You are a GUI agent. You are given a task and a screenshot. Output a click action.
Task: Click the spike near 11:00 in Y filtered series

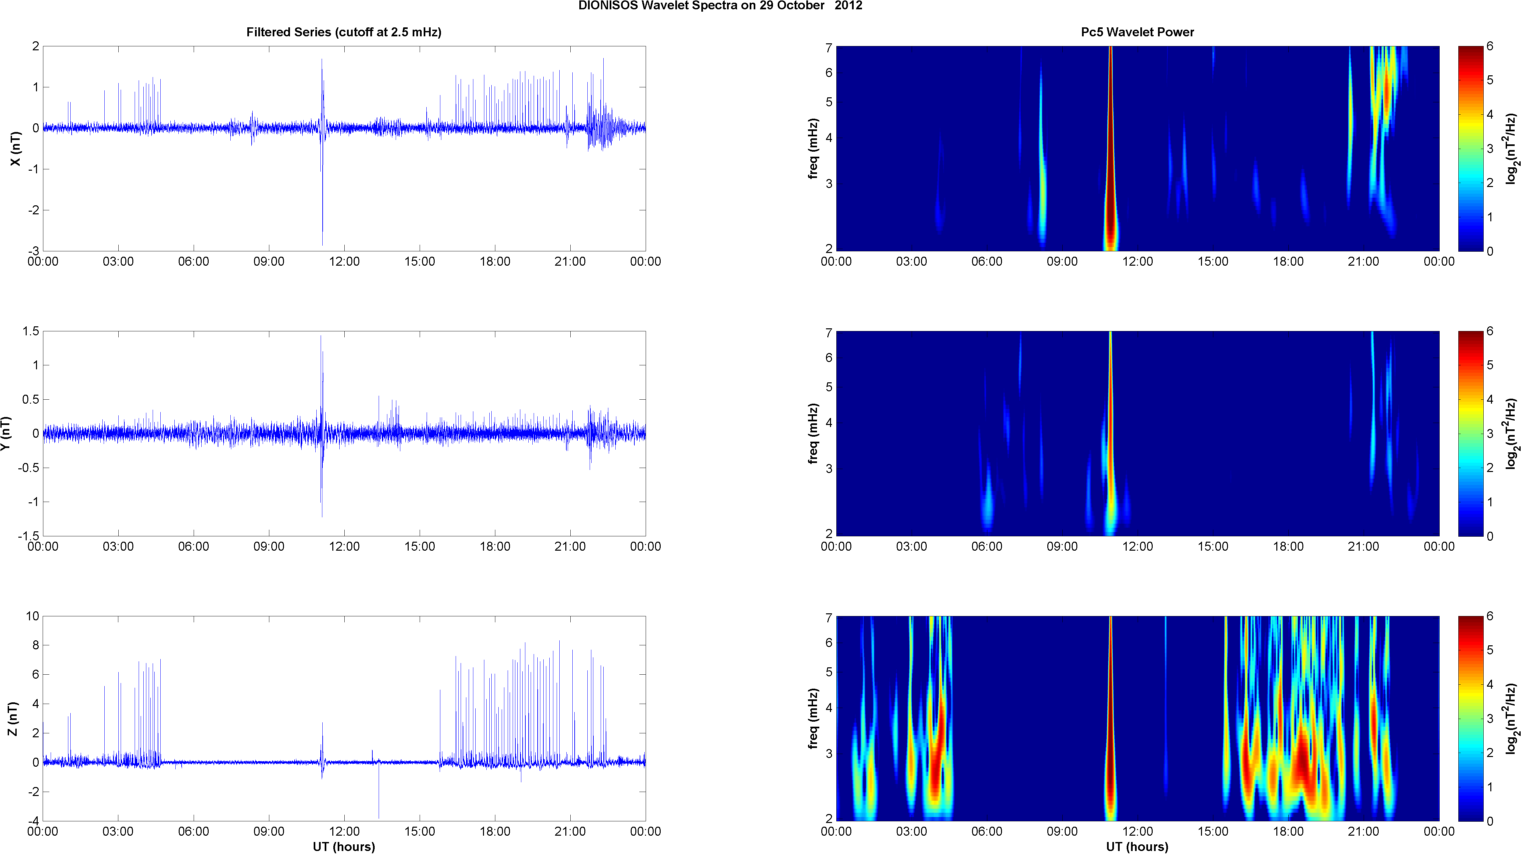(322, 426)
